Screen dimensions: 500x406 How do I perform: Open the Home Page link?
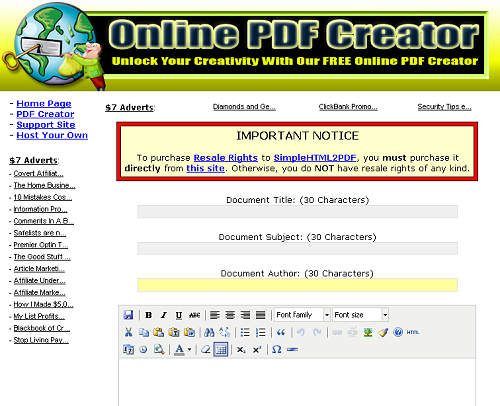pos(44,104)
